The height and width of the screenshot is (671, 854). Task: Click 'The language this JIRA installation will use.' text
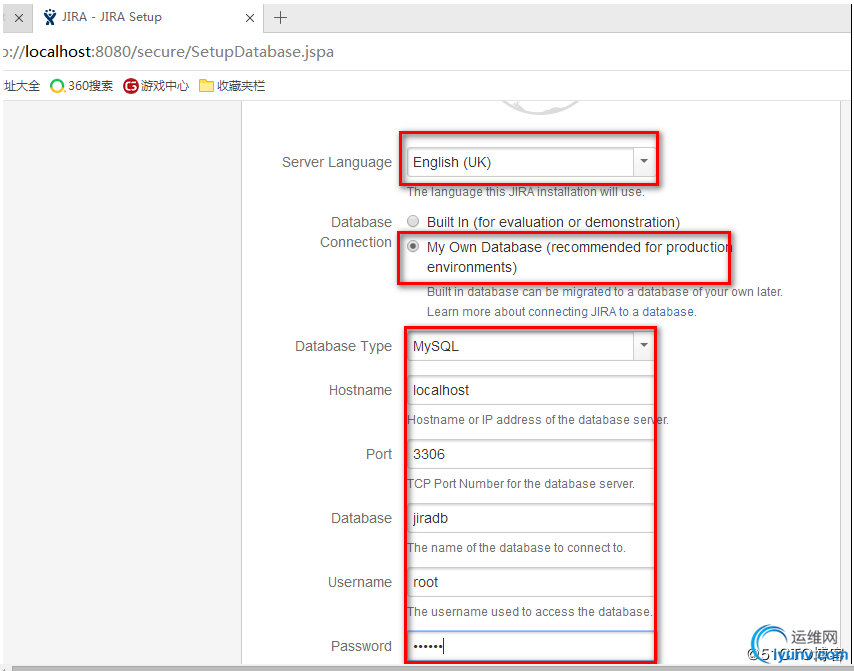526,192
